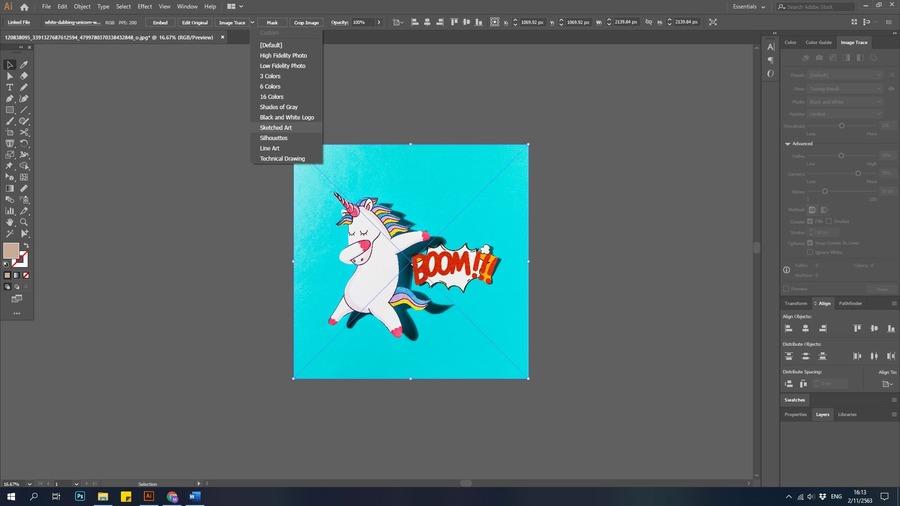Select the Magic Wand tool
This screenshot has width=900, height=506.
coord(10,233)
